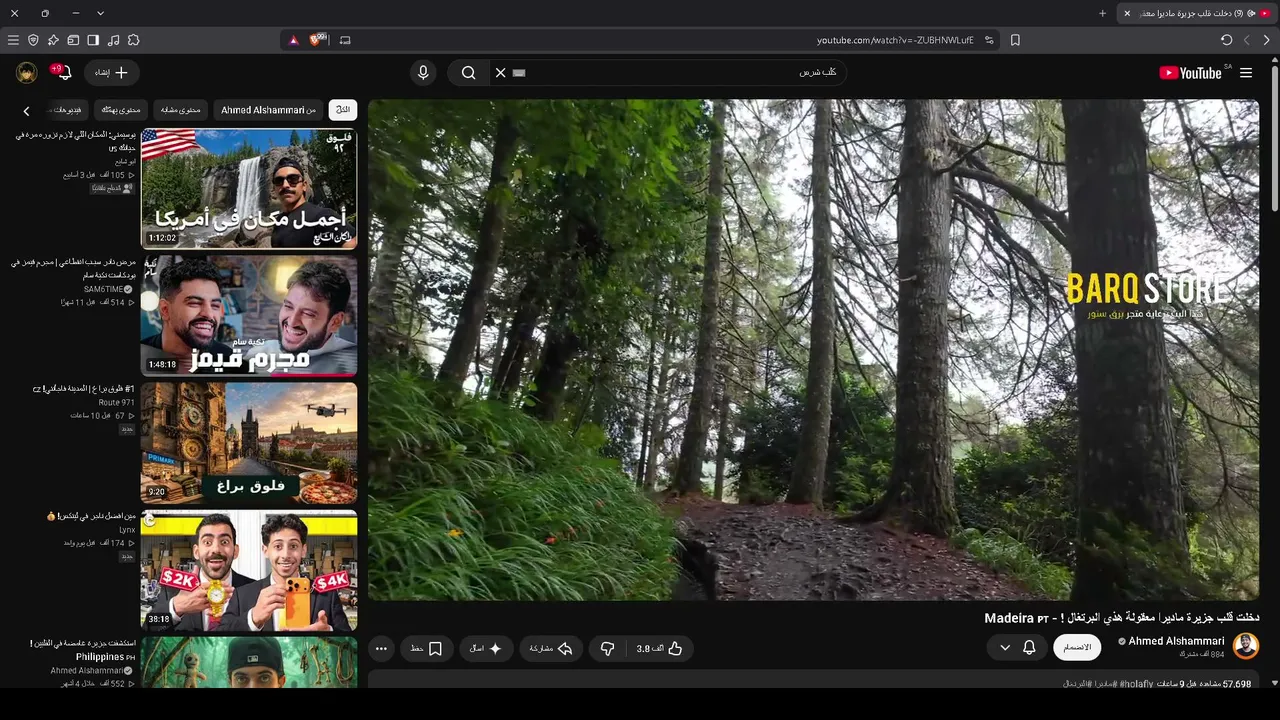Save the video (حفظ)
This screenshot has width=1280, height=720.
pyautogui.click(x=427, y=649)
